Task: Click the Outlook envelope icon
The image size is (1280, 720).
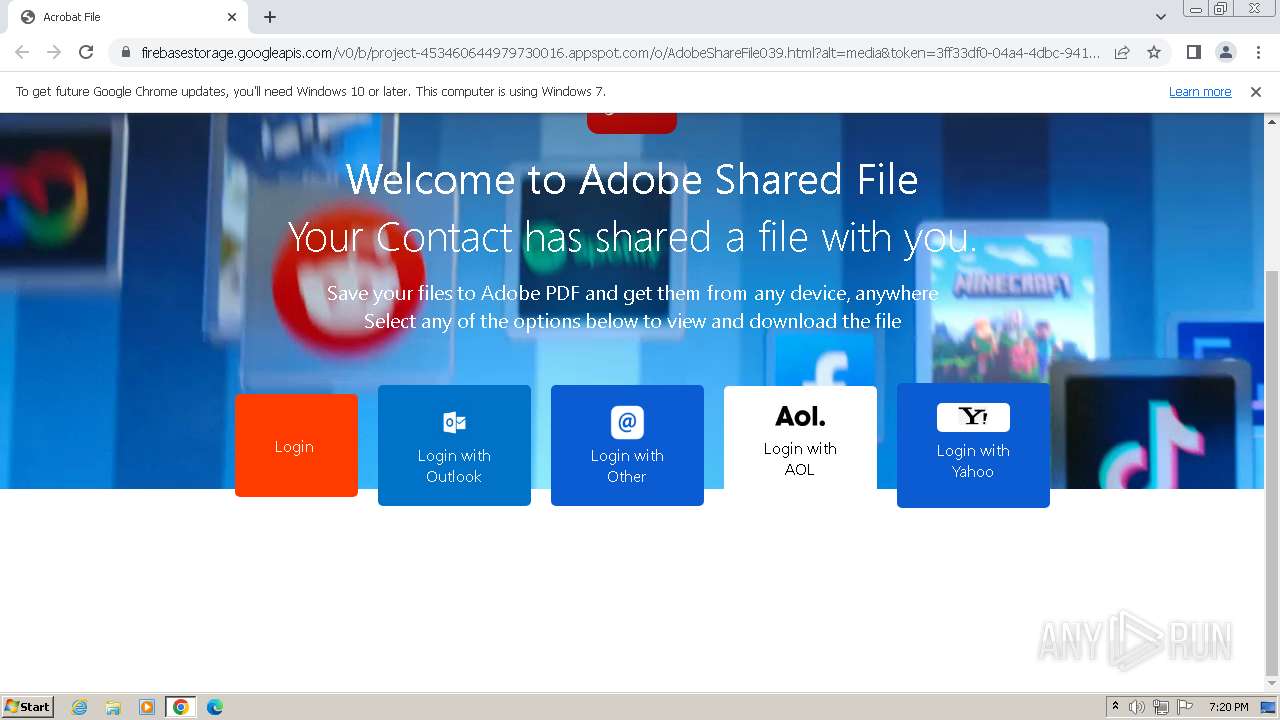Action: coord(454,422)
